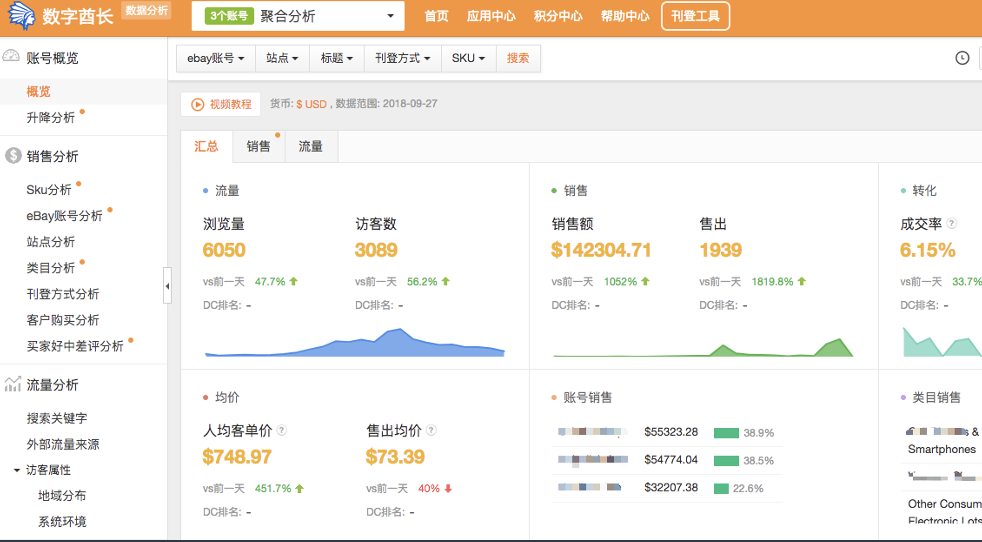Click help icon next to 售出均价
This screenshot has width=982, height=542.
(x=431, y=430)
